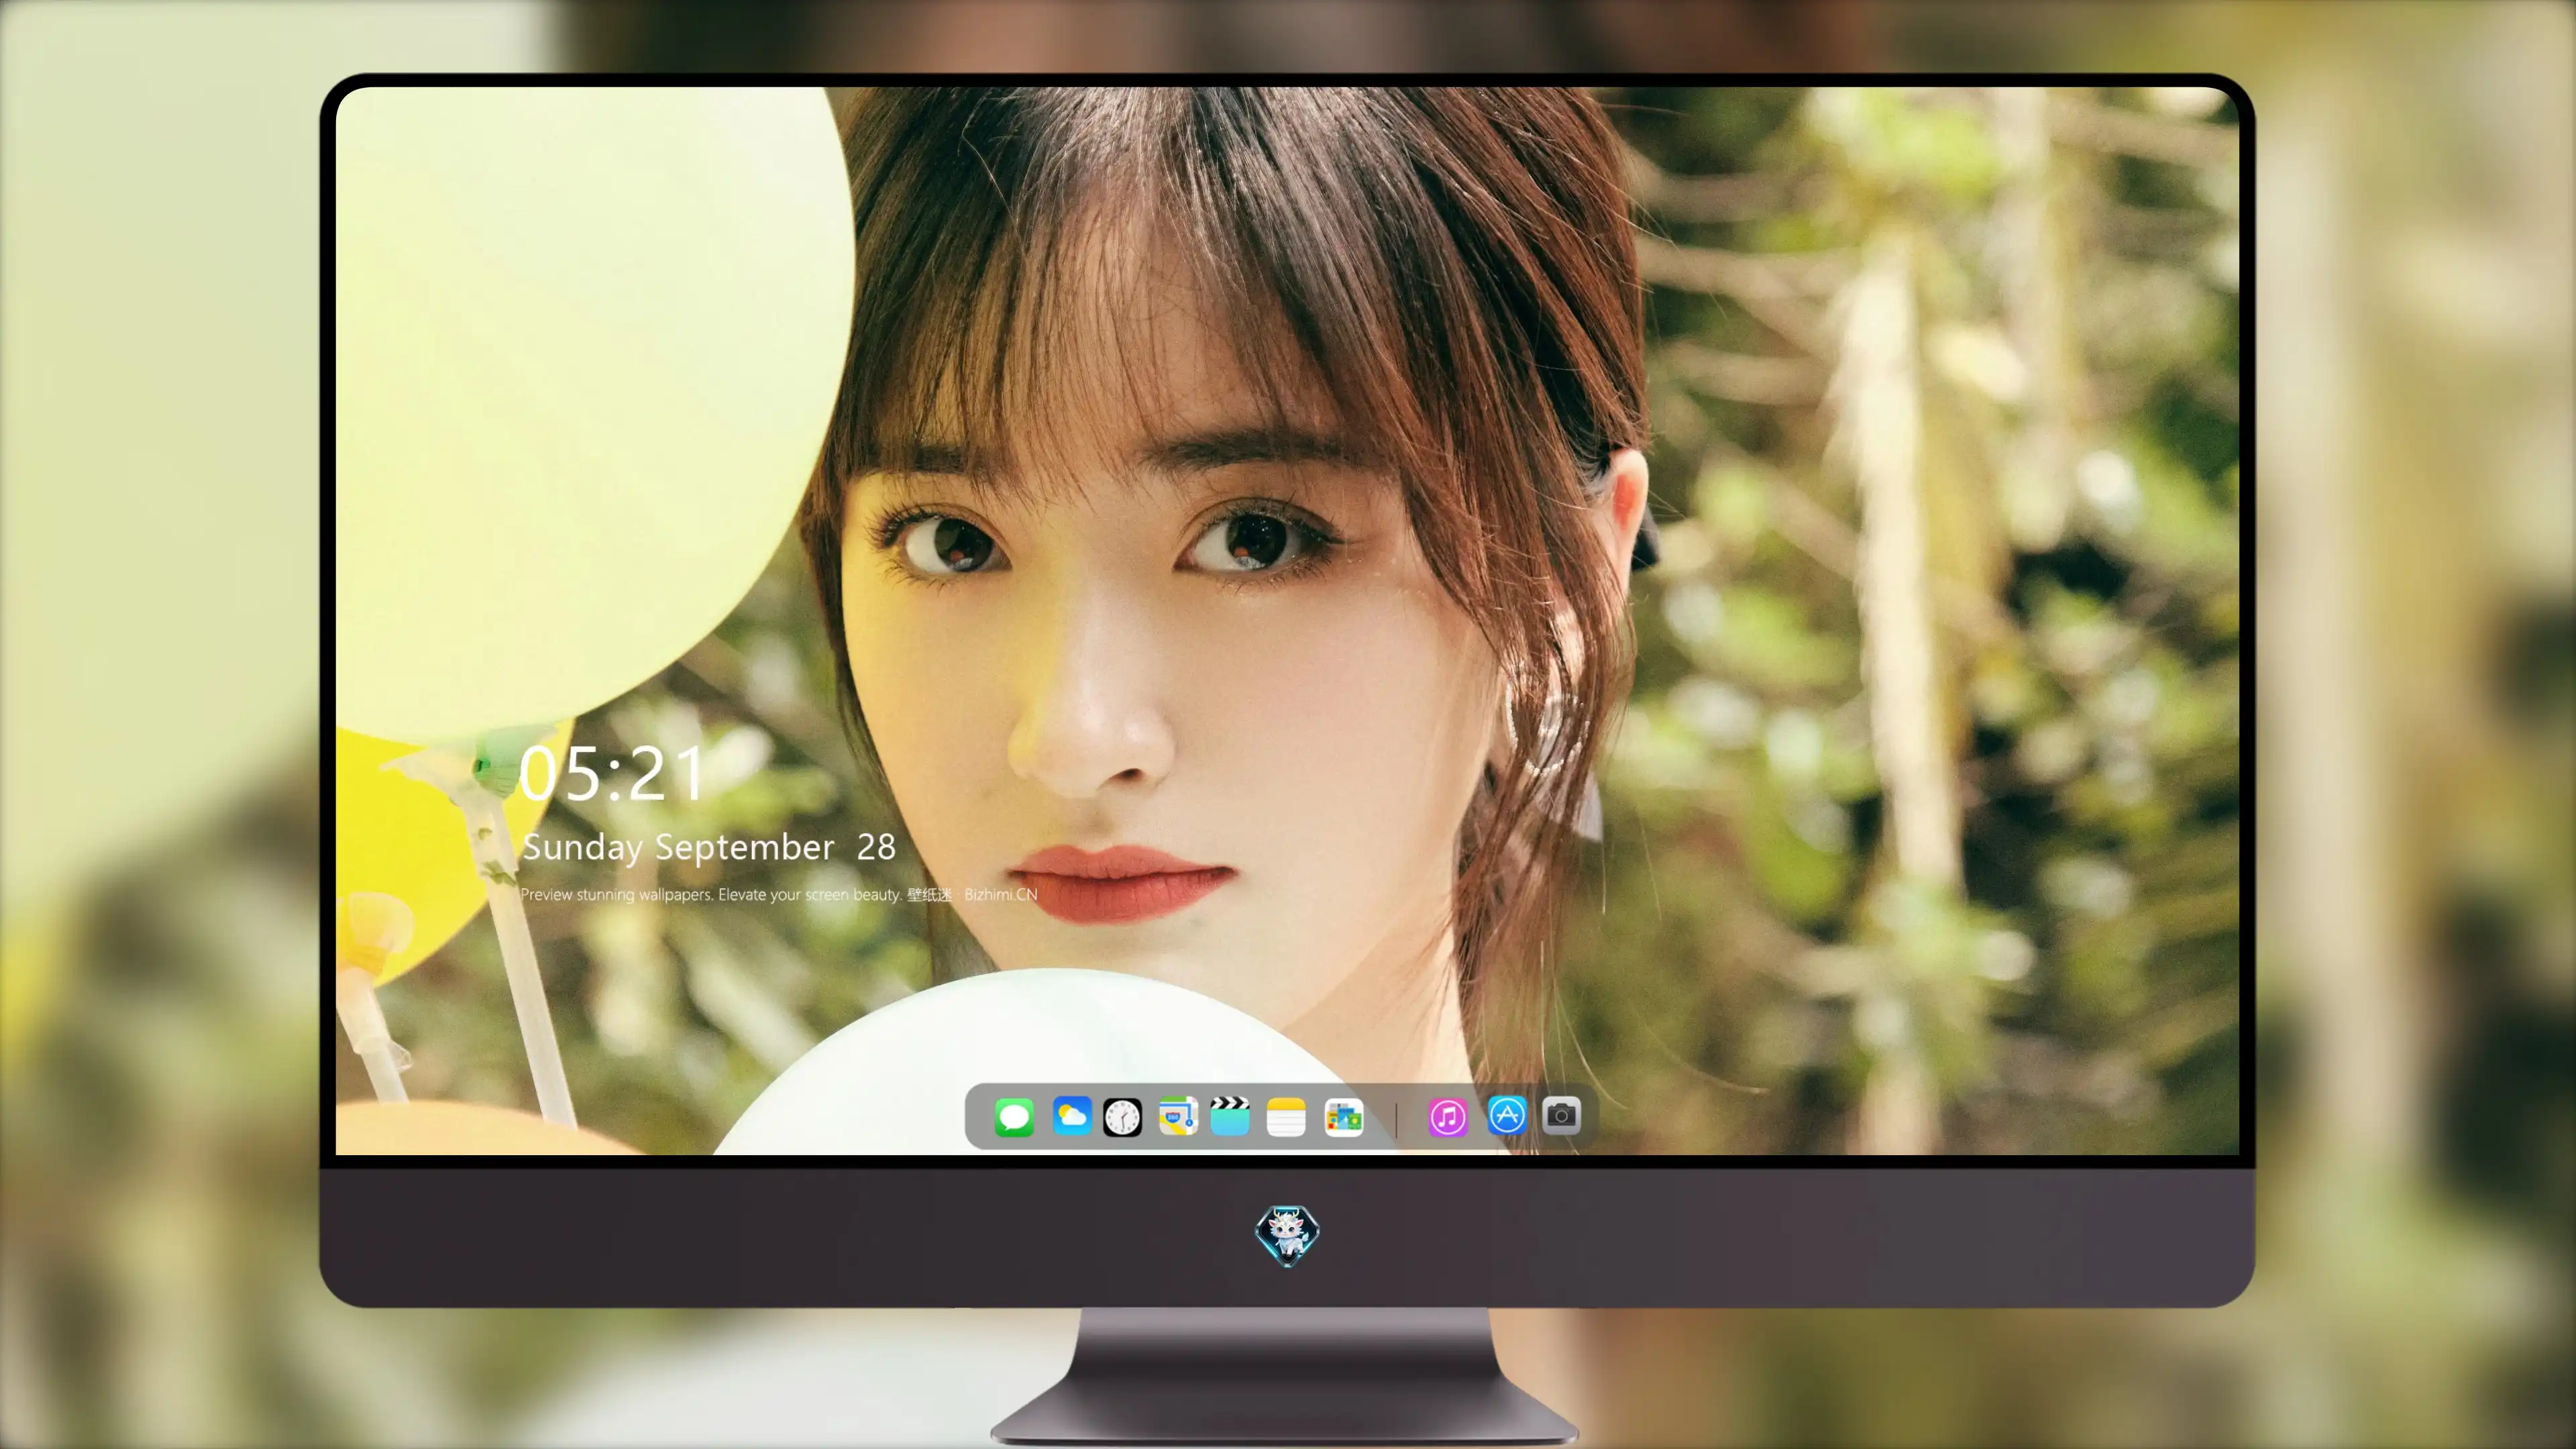This screenshot has width=2576, height=1449.
Task: Open the green Messages app in the dock
Action: tap(1014, 1117)
